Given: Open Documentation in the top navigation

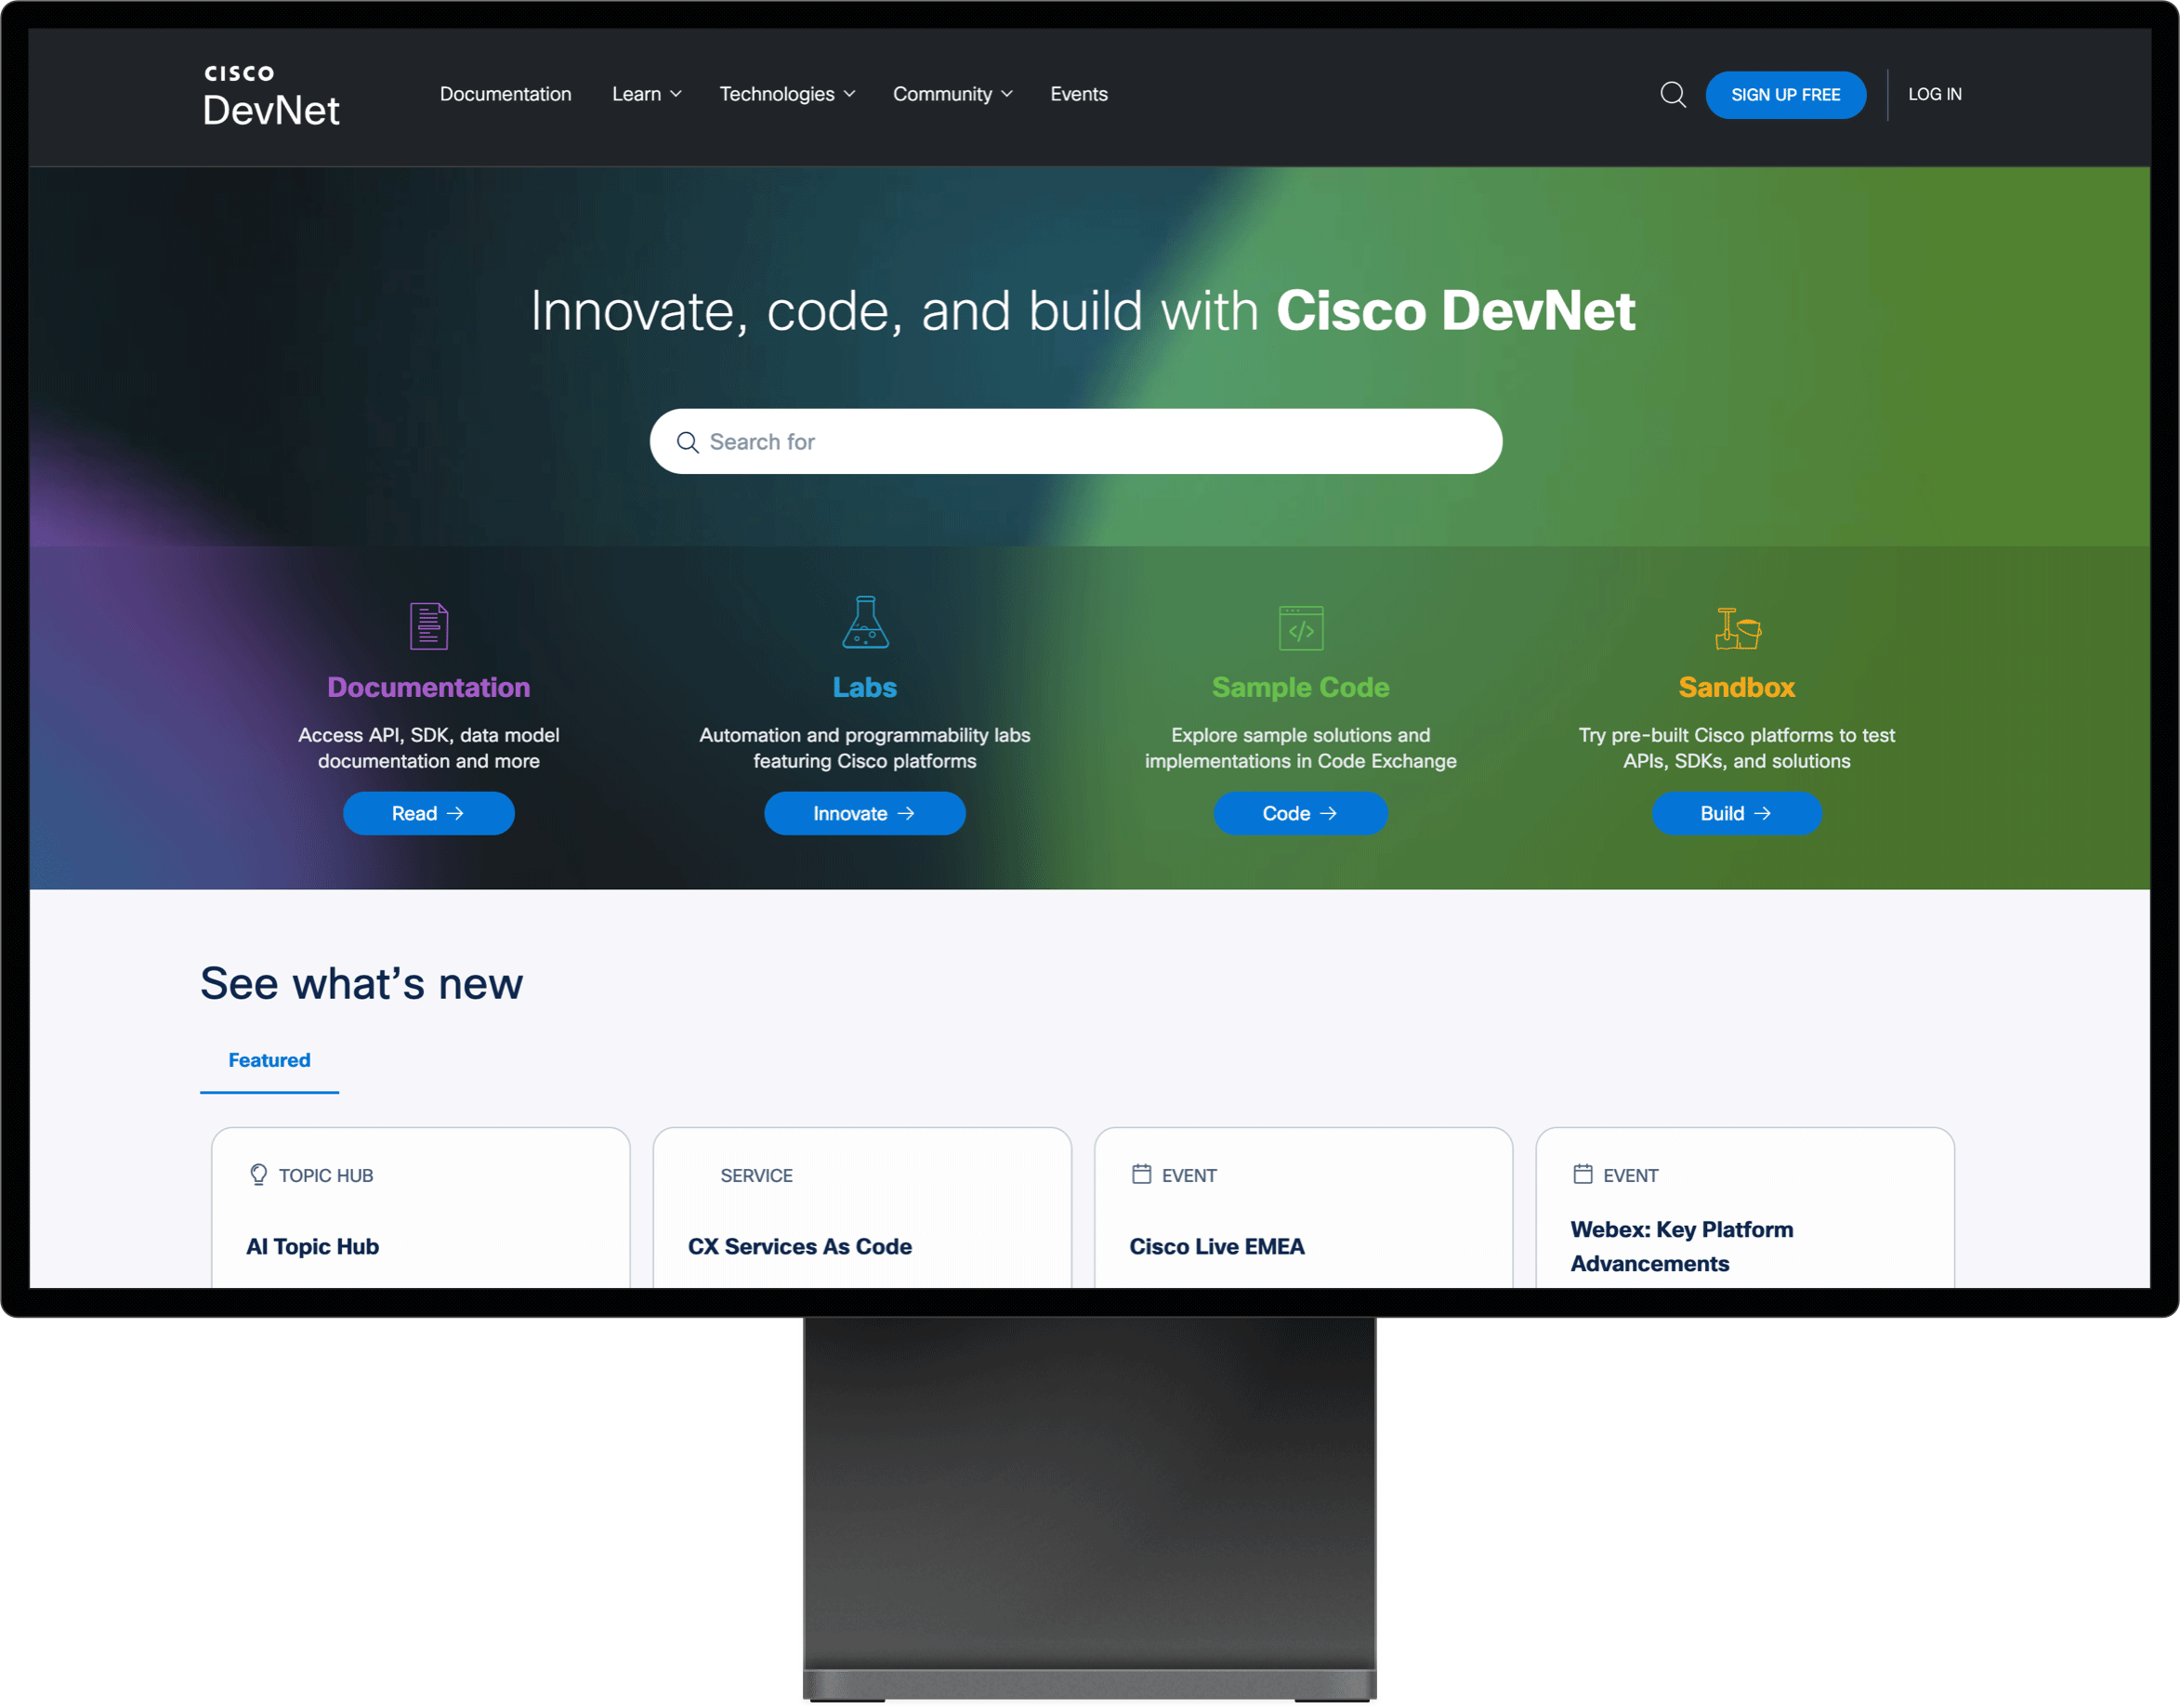Looking at the screenshot, I should [x=505, y=94].
